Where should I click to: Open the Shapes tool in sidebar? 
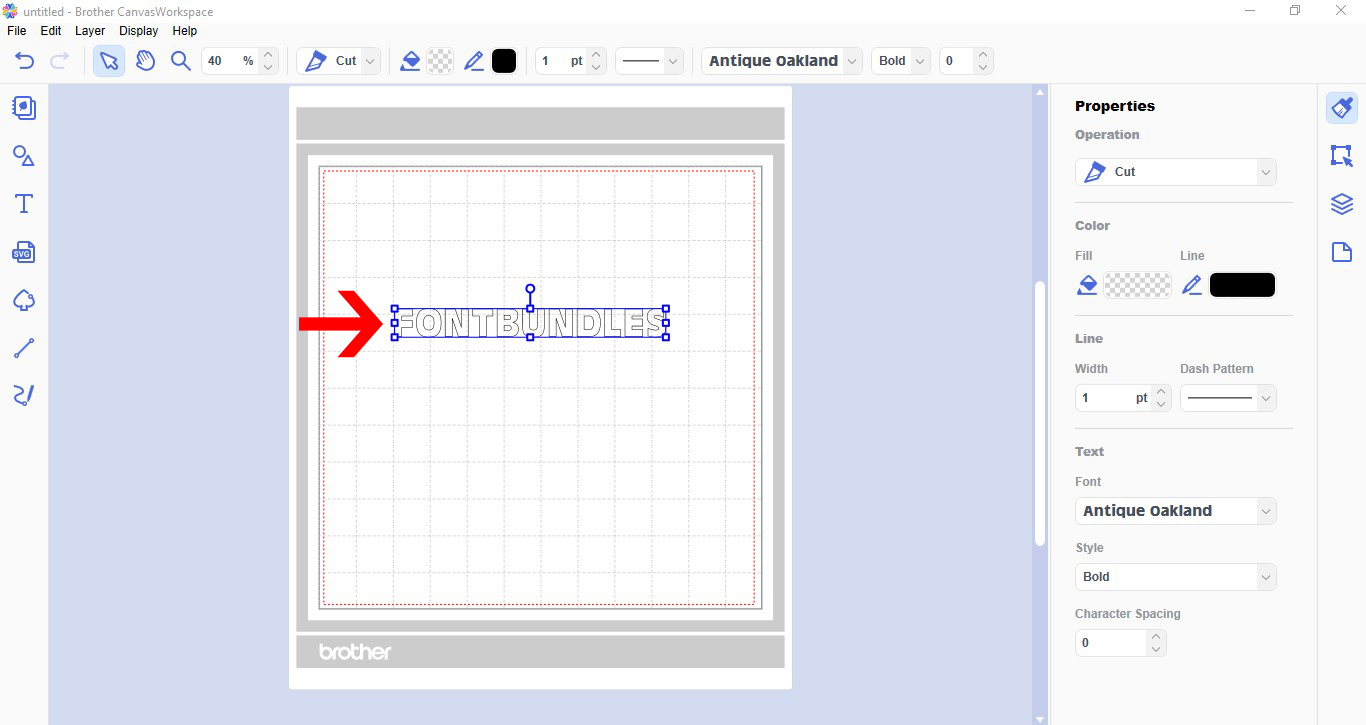click(x=24, y=156)
